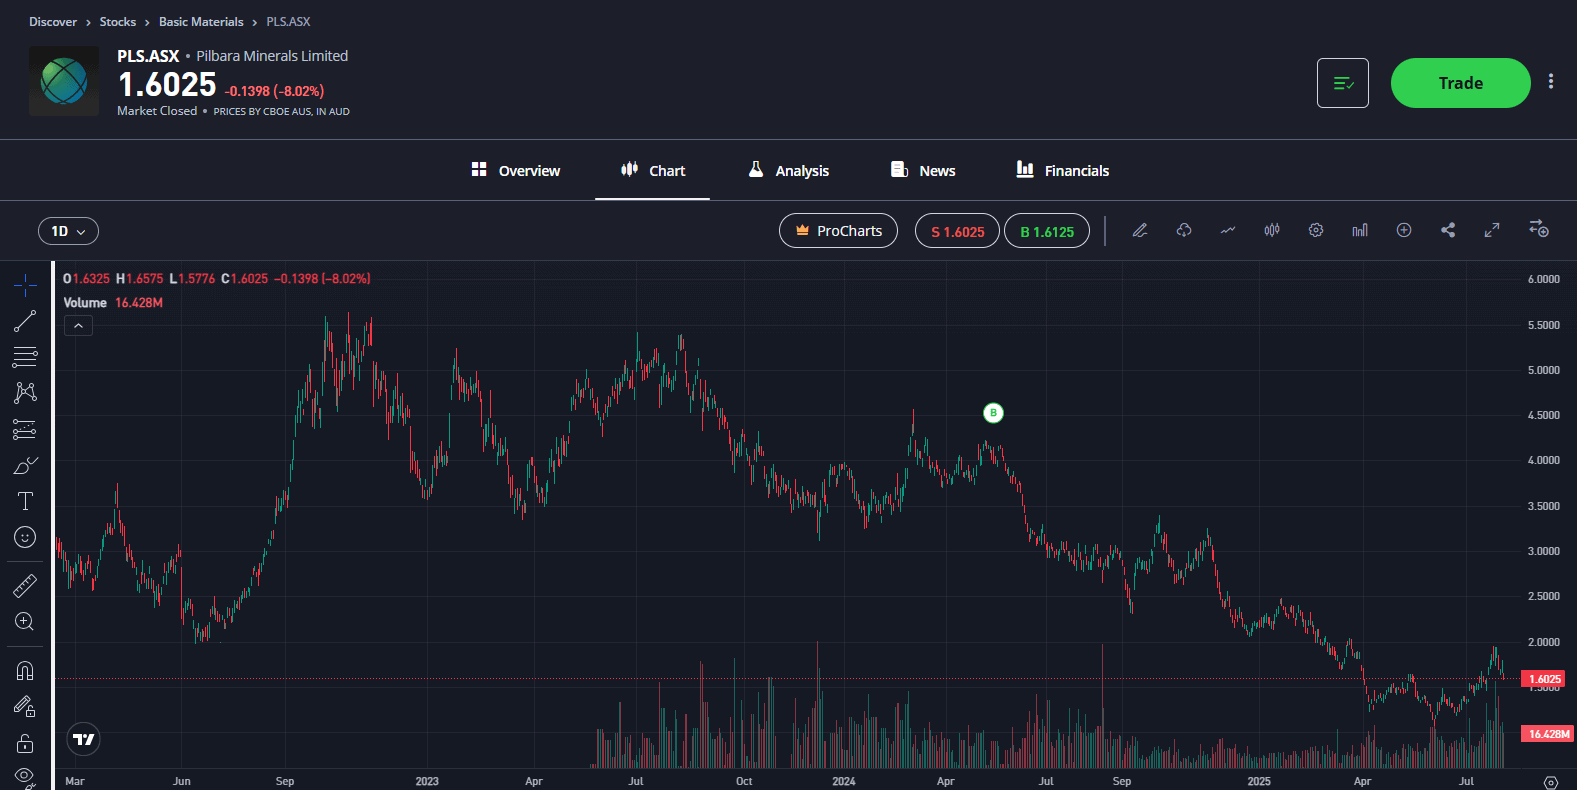Select the trend line drawing tool

(x=25, y=321)
